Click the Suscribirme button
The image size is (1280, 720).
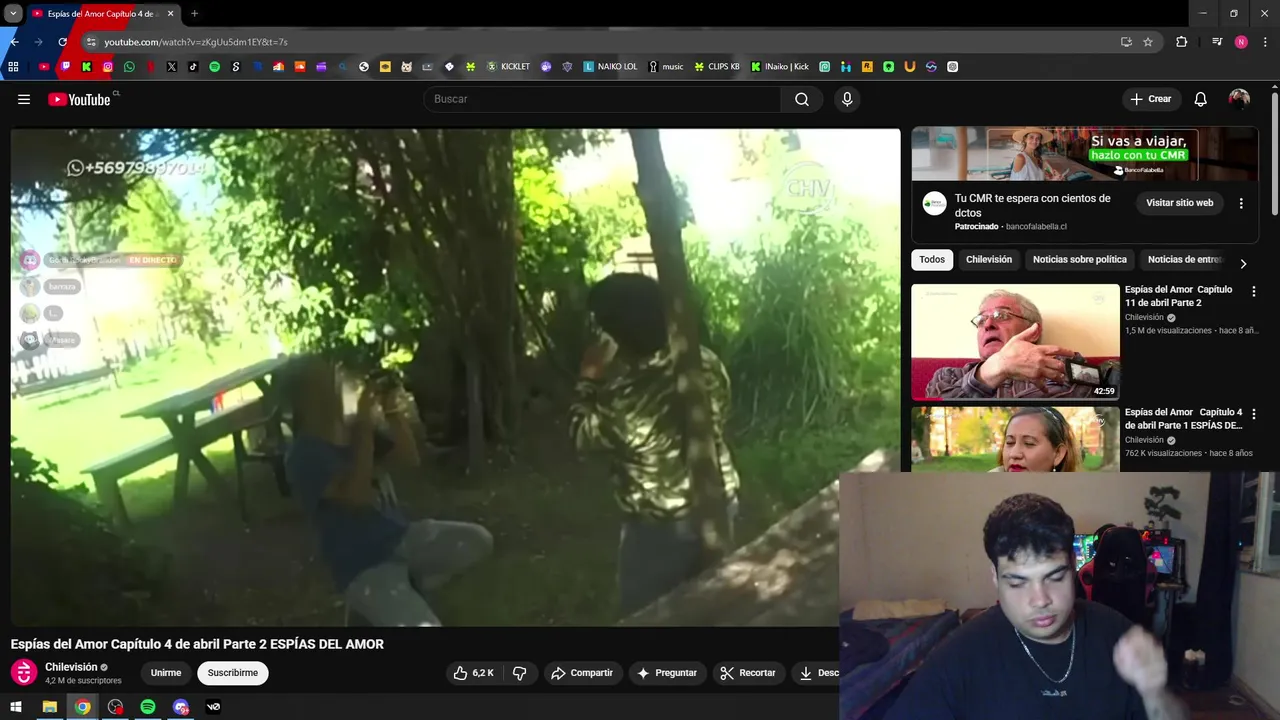pos(233,673)
